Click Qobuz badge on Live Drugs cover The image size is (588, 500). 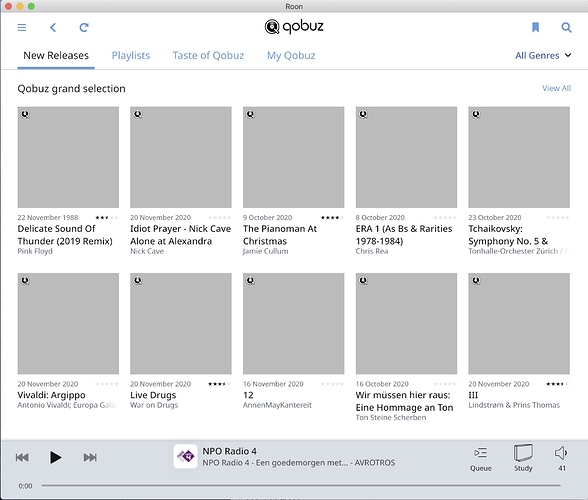tap(138, 280)
